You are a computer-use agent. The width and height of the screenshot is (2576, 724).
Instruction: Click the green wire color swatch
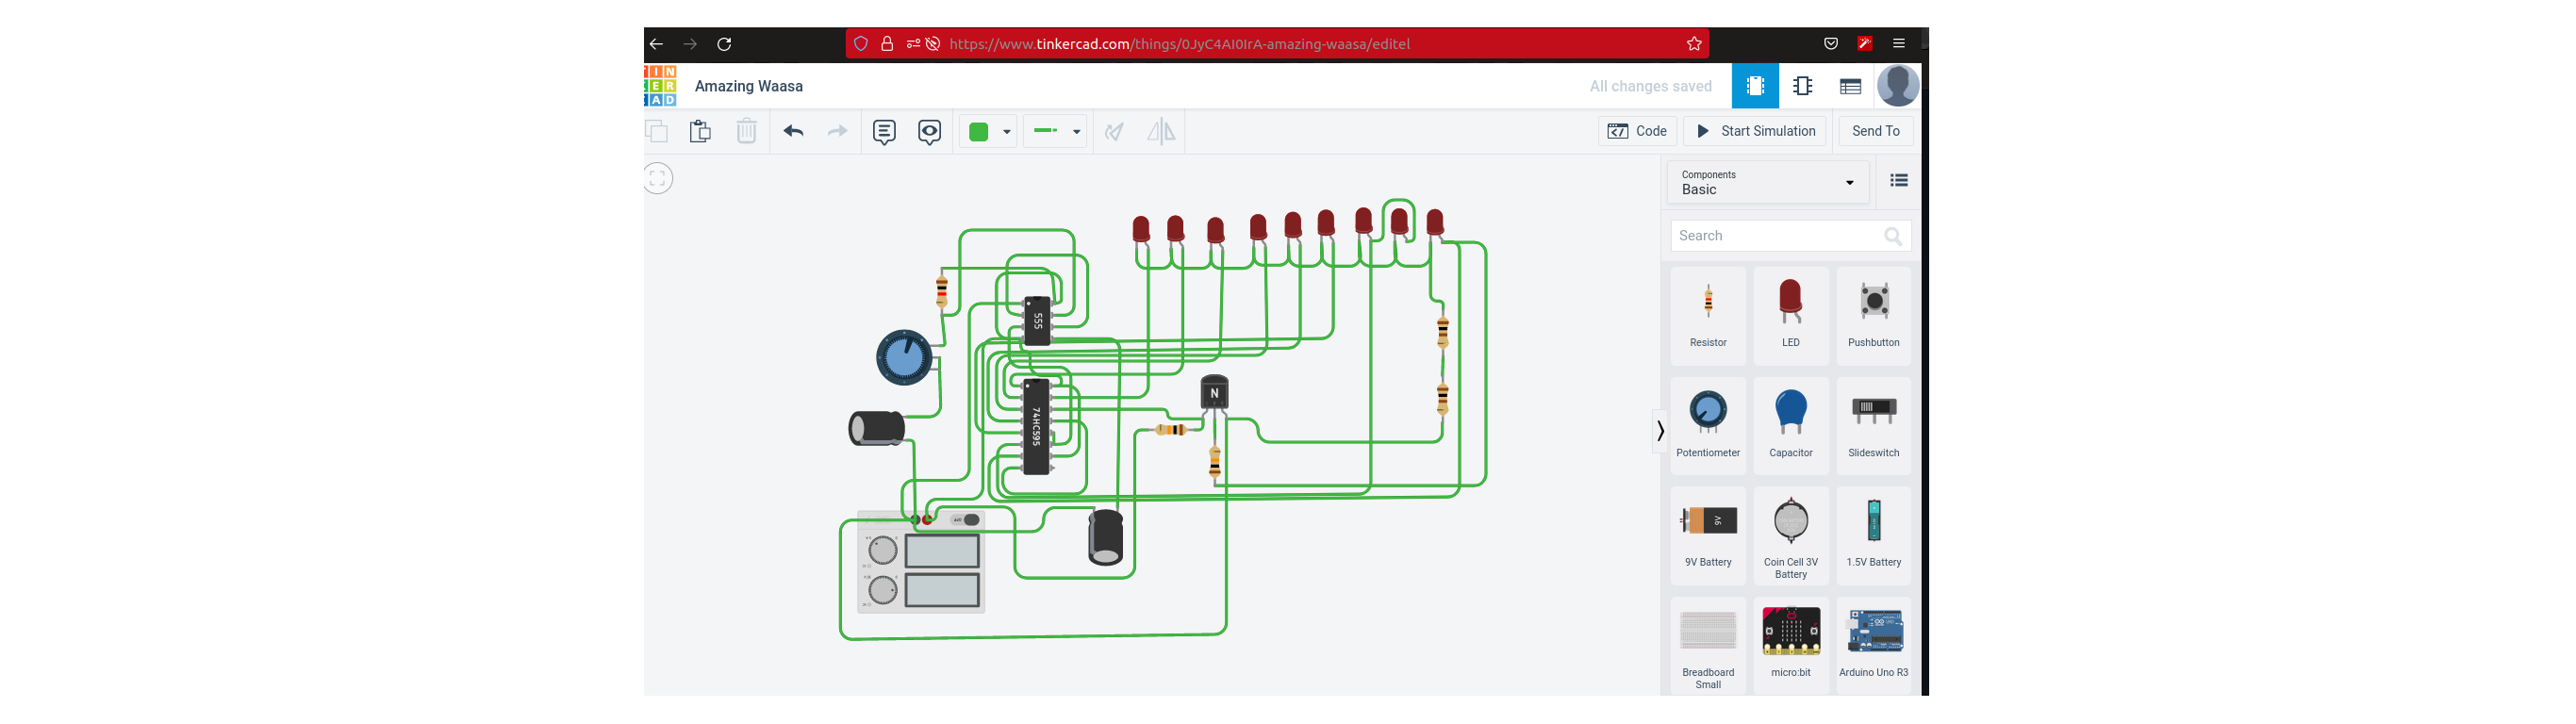979,131
